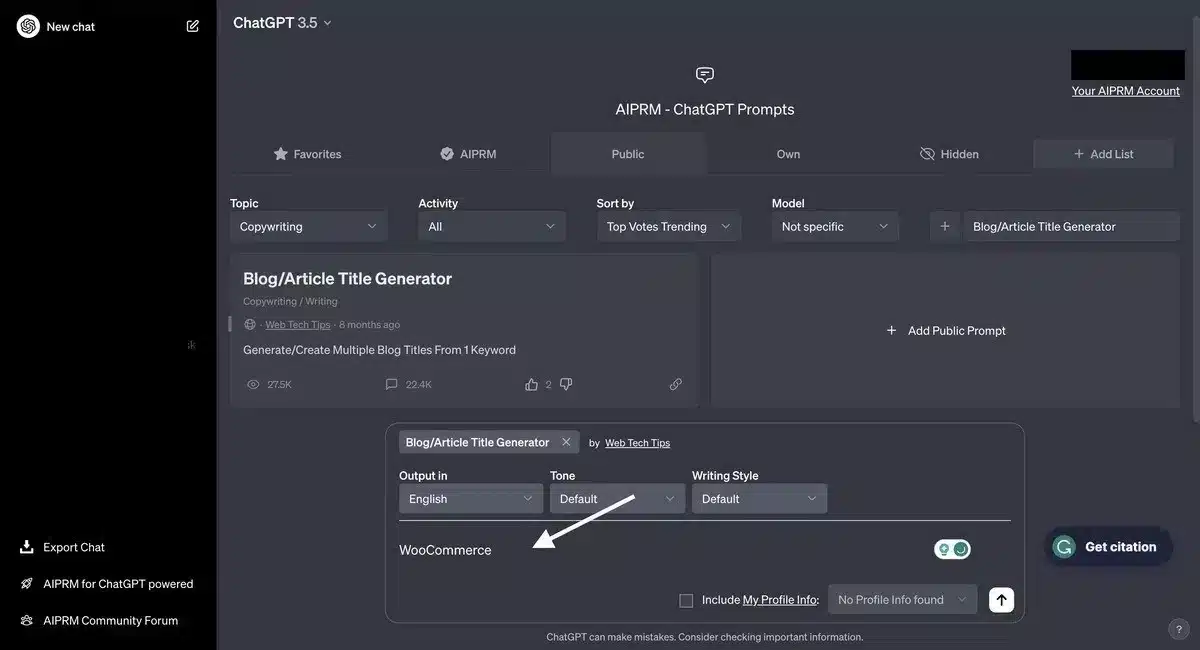
Task: Click the WooCommerce text input area
Action: 660,550
